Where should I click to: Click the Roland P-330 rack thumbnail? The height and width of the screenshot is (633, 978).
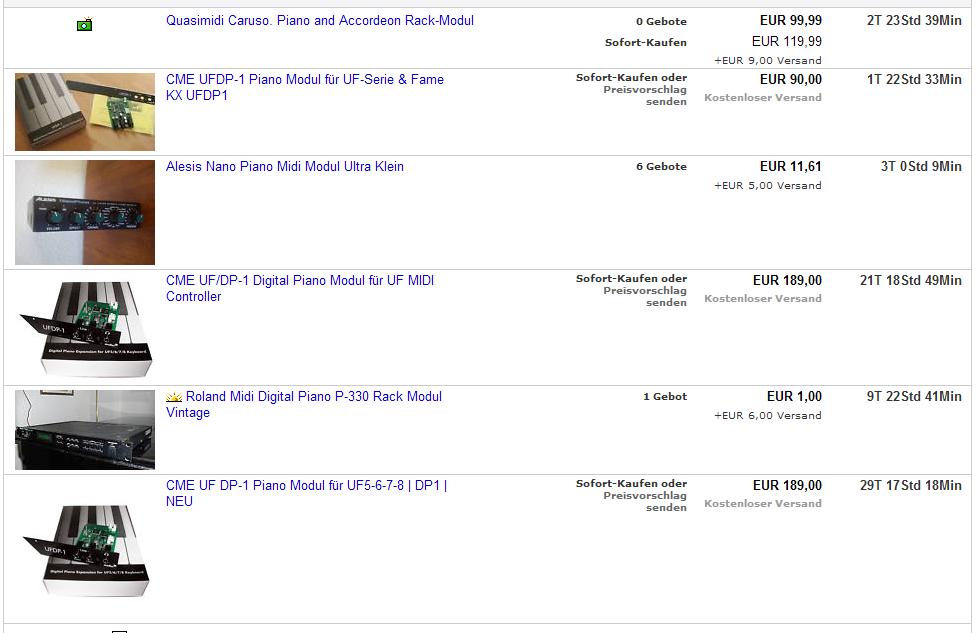tap(85, 430)
